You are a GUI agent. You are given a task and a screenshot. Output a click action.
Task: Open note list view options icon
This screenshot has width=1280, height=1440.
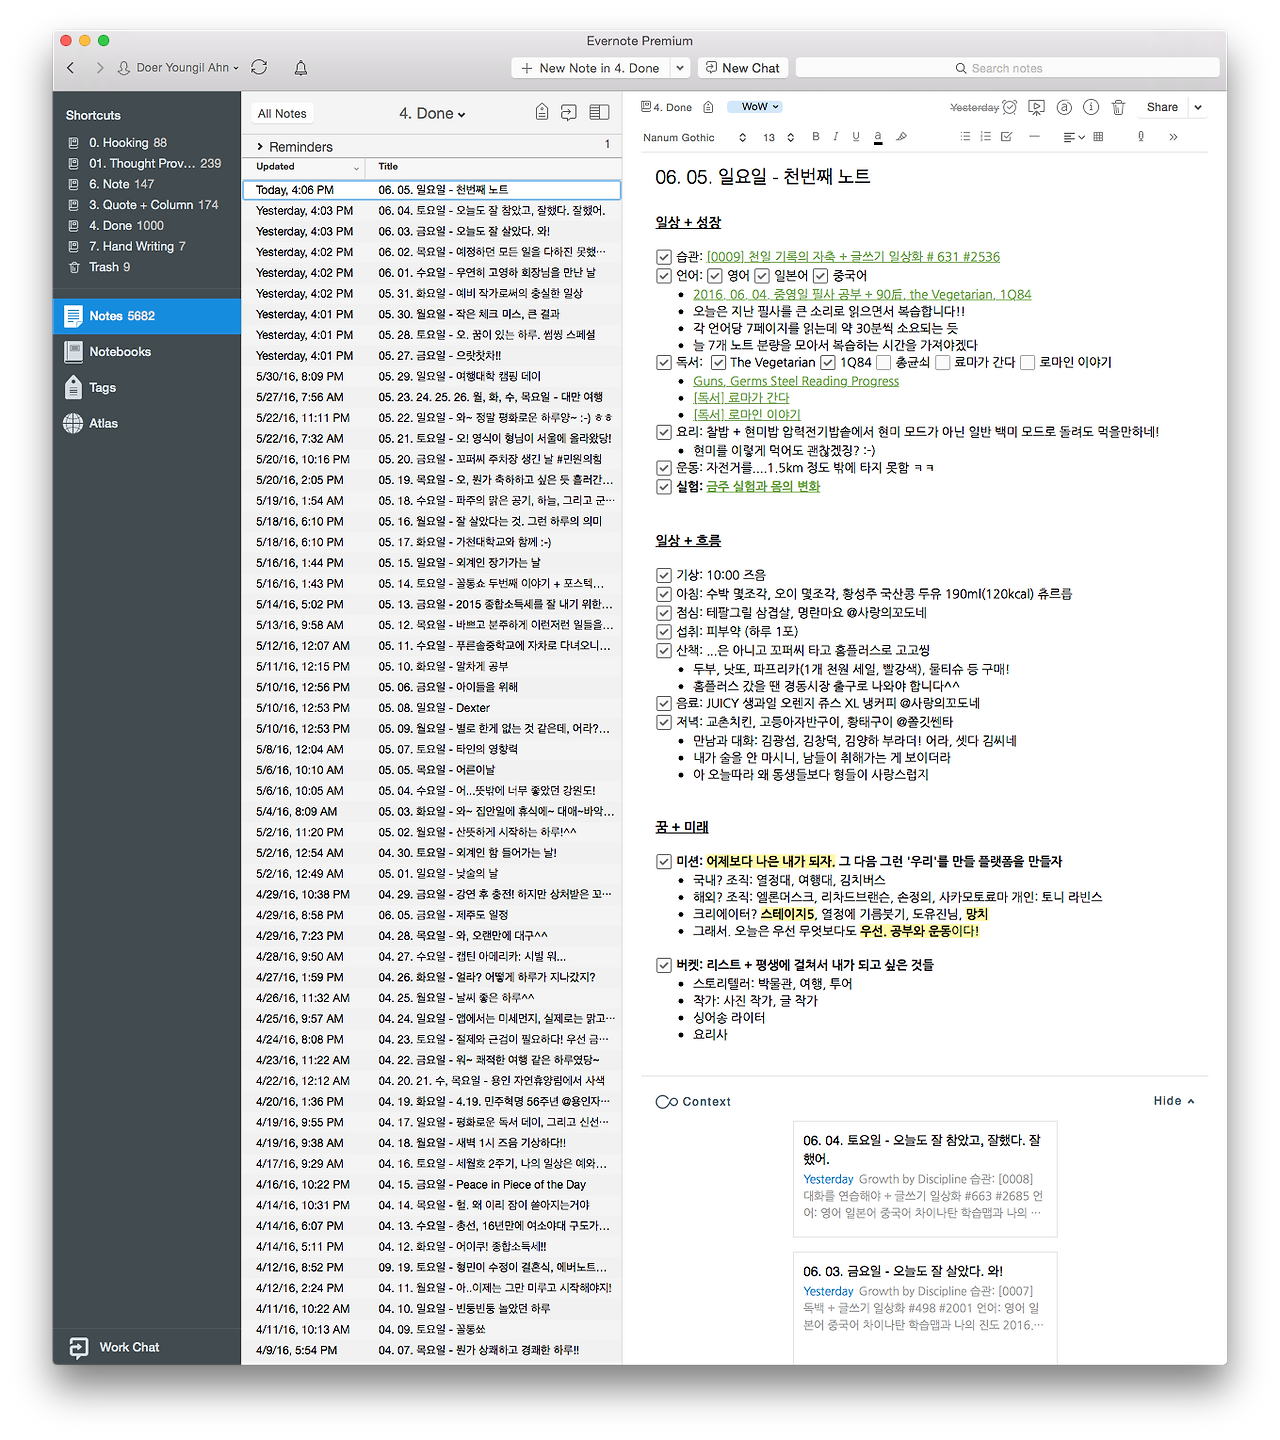click(599, 112)
